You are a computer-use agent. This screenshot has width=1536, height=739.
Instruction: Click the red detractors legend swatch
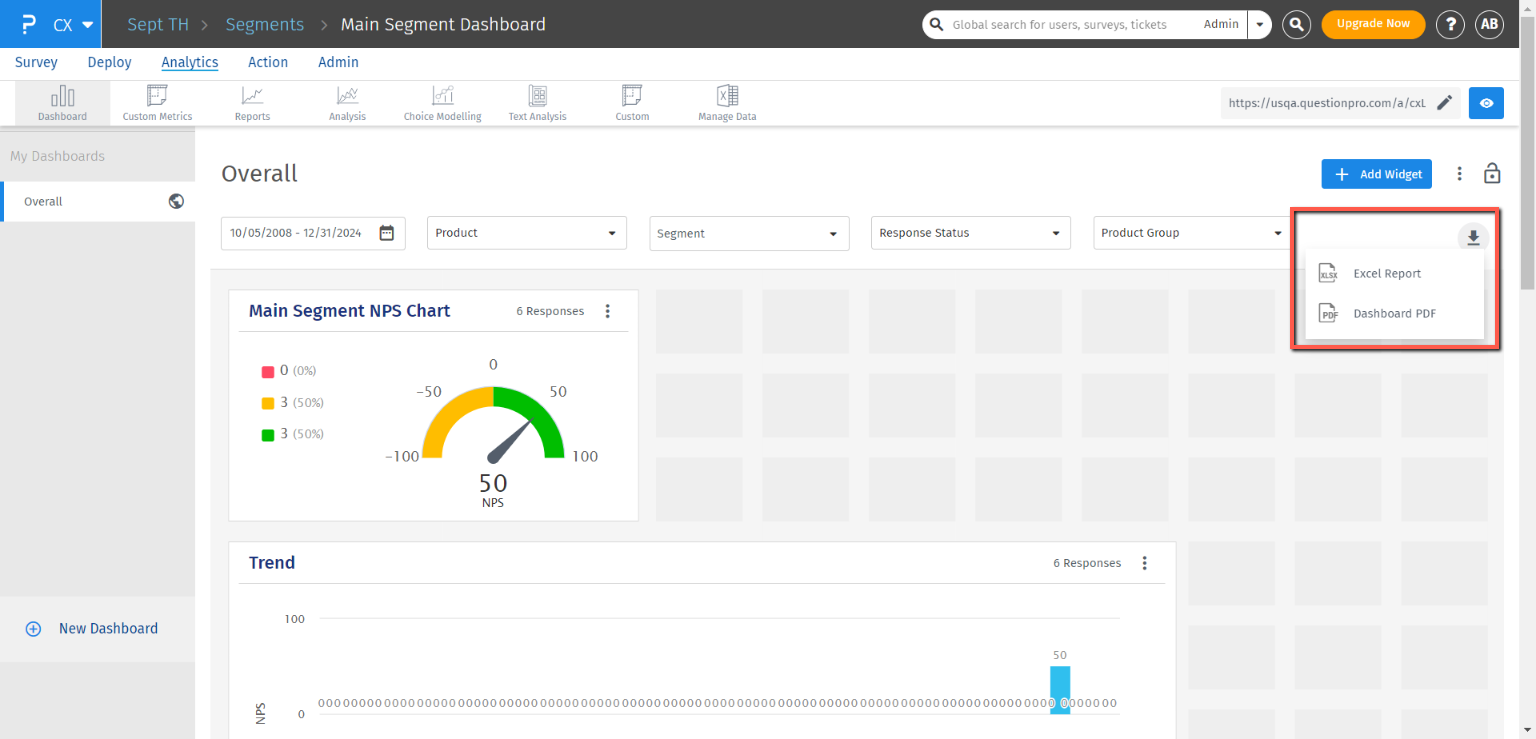tap(268, 372)
